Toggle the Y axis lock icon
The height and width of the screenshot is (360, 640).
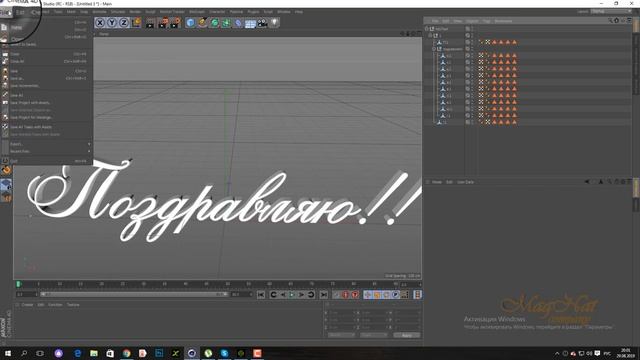tap(111, 22)
